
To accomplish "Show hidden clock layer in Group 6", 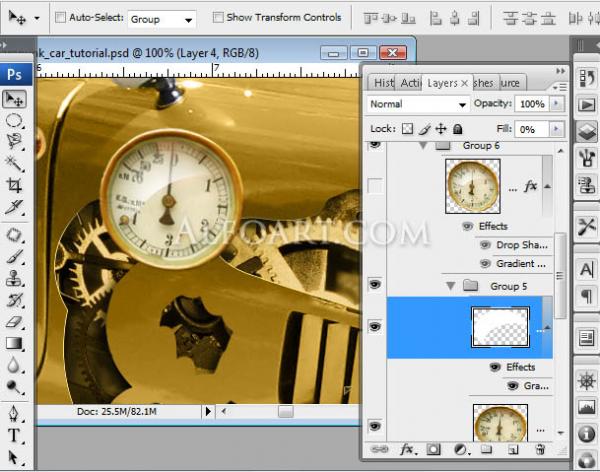I will point(375,186).
